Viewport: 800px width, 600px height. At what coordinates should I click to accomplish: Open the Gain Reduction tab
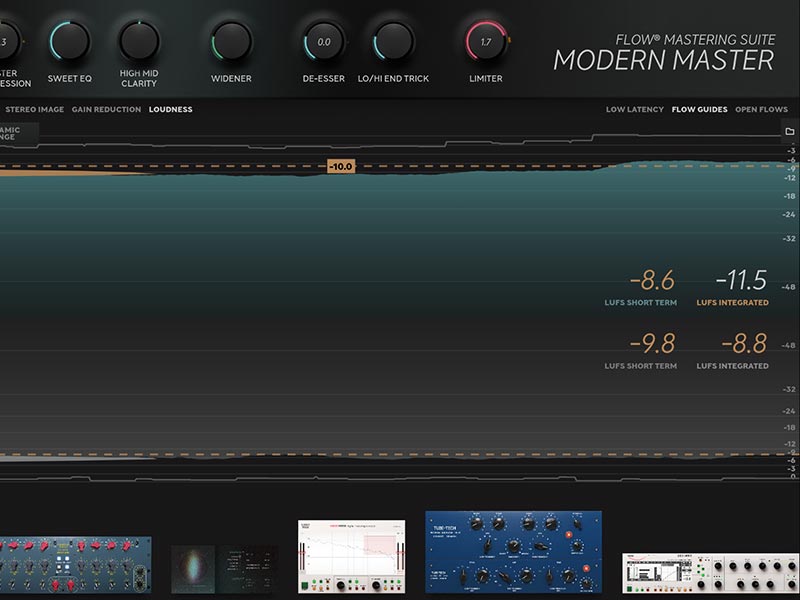tap(106, 109)
